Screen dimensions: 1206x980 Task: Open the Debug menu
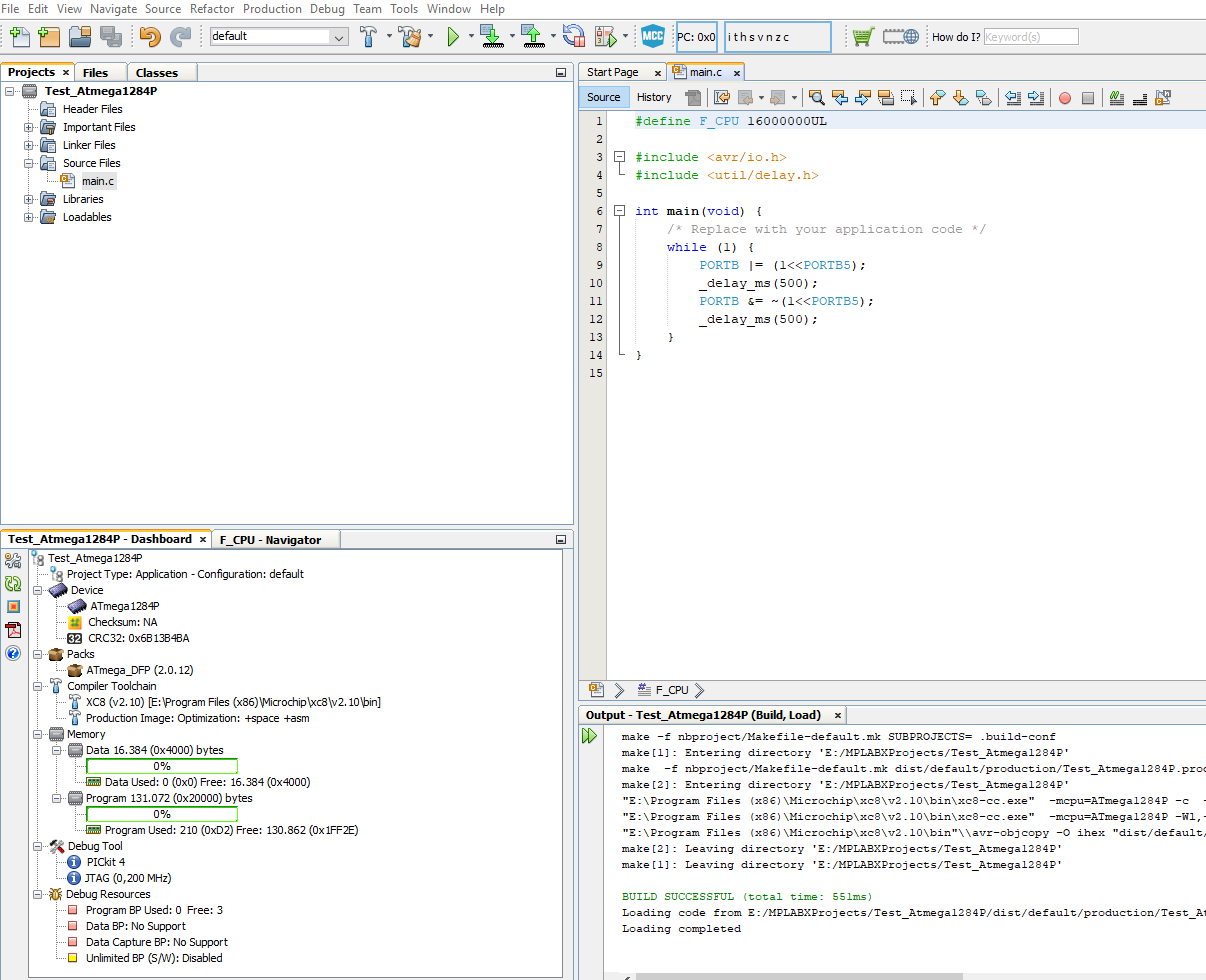[x=327, y=9]
